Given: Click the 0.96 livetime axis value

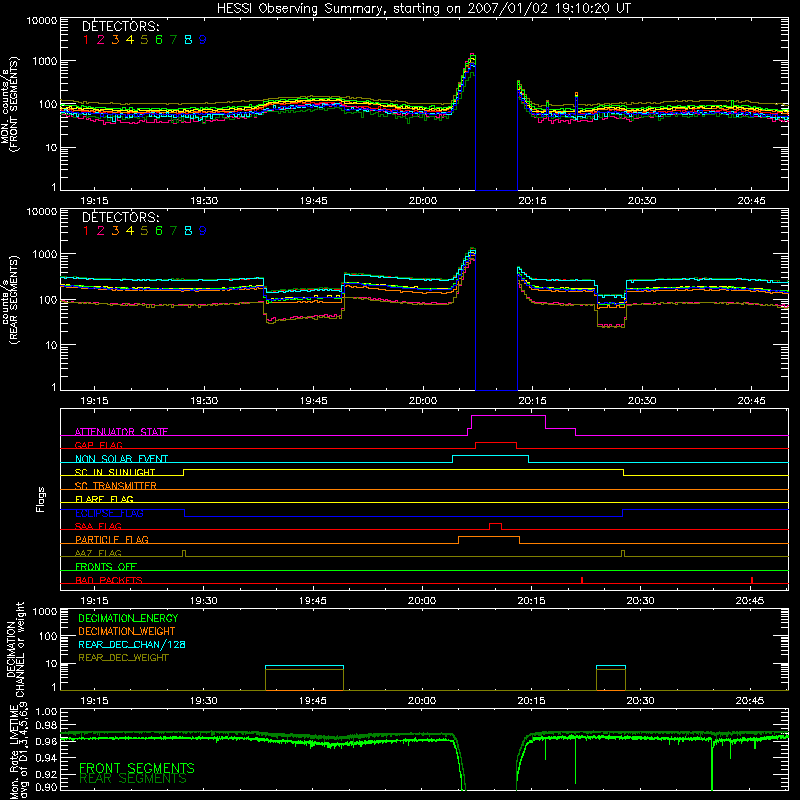Looking at the screenshot, I should pyautogui.click(x=46, y=741).
